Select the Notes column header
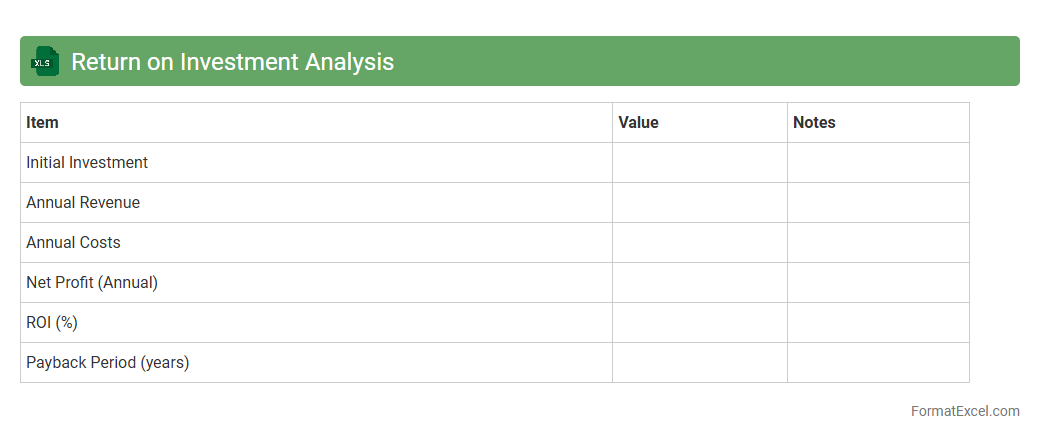 pos(814,122)
